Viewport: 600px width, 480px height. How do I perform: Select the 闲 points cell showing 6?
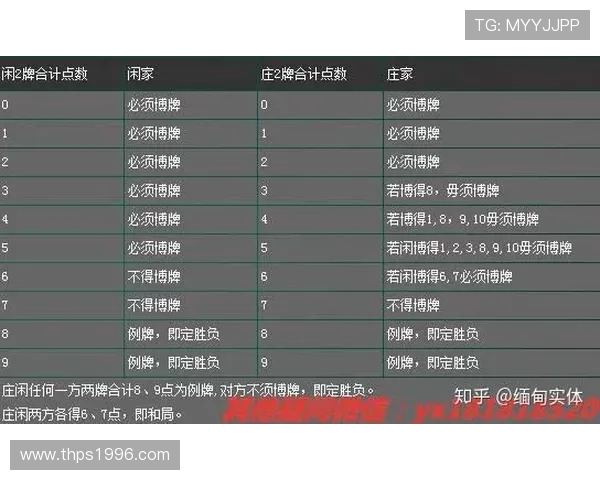point(62,276)
